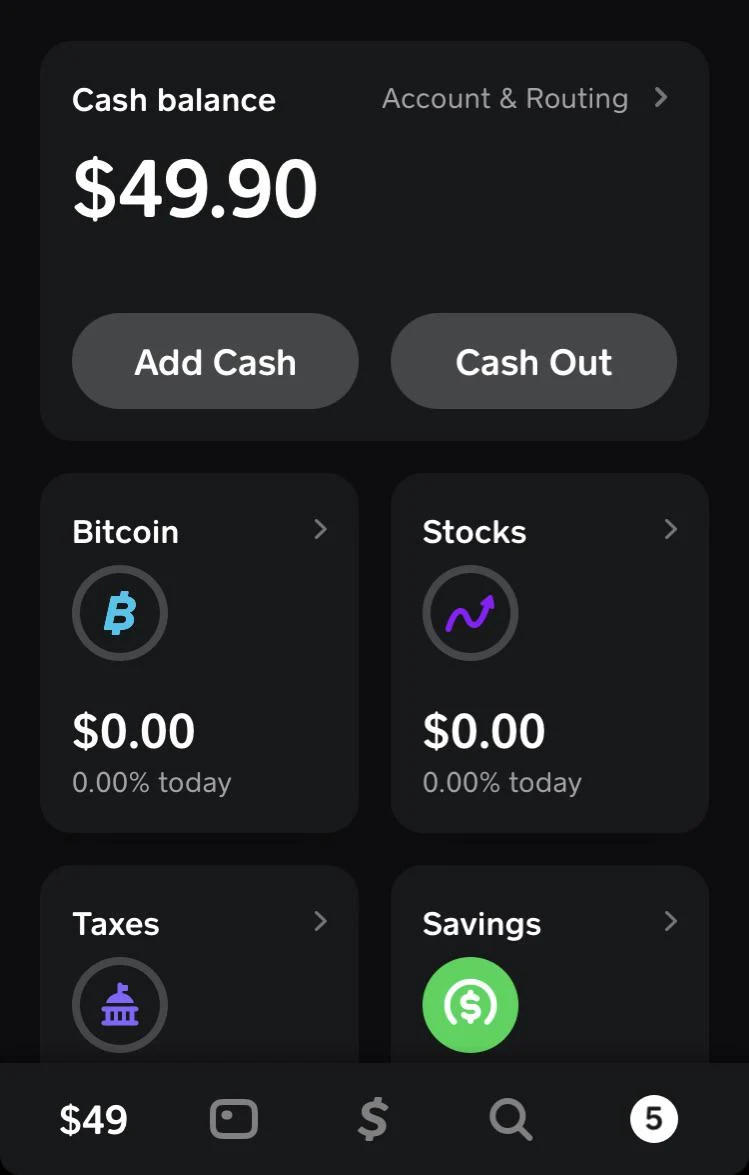The width and height of the screenshot is (749, 1175).
Task: Open the Bitcoin coin icon
Action: click(x=120, y=613)
